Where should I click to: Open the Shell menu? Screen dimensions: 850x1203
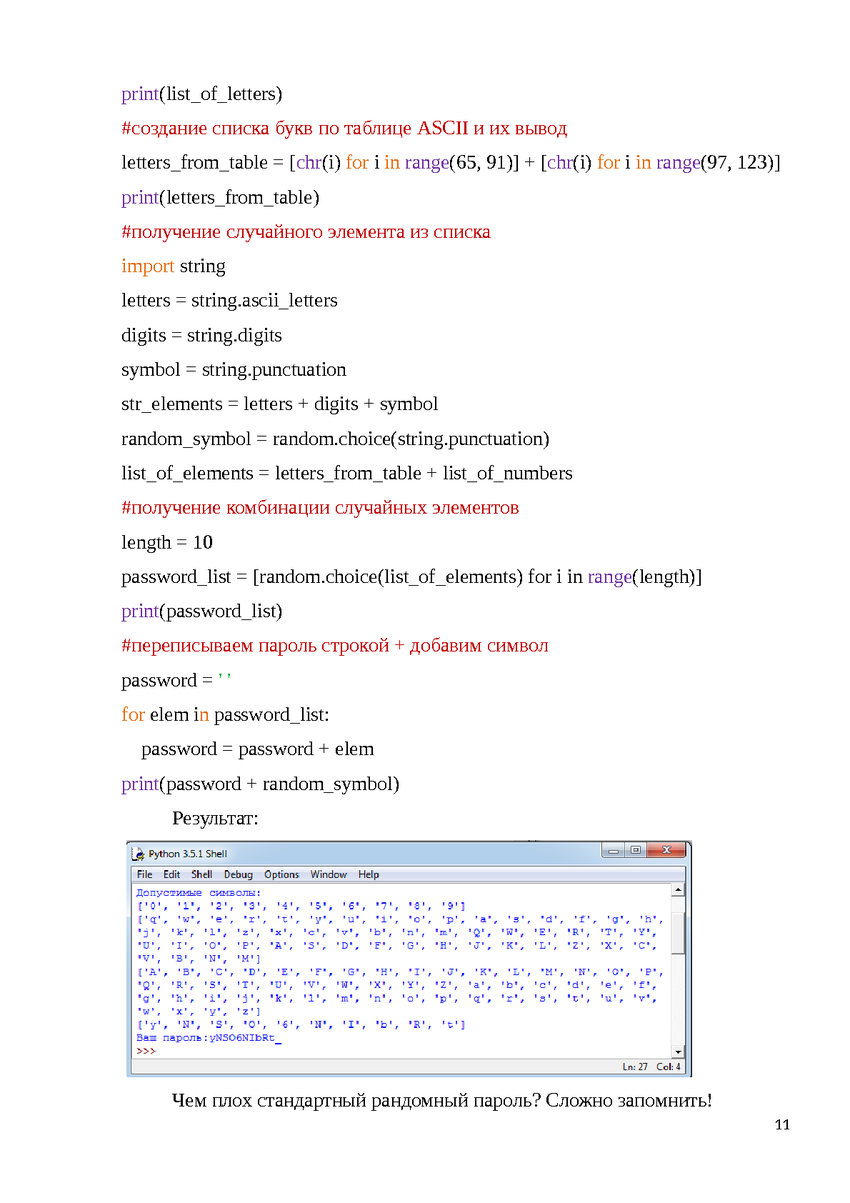click(x=202, y=874)
